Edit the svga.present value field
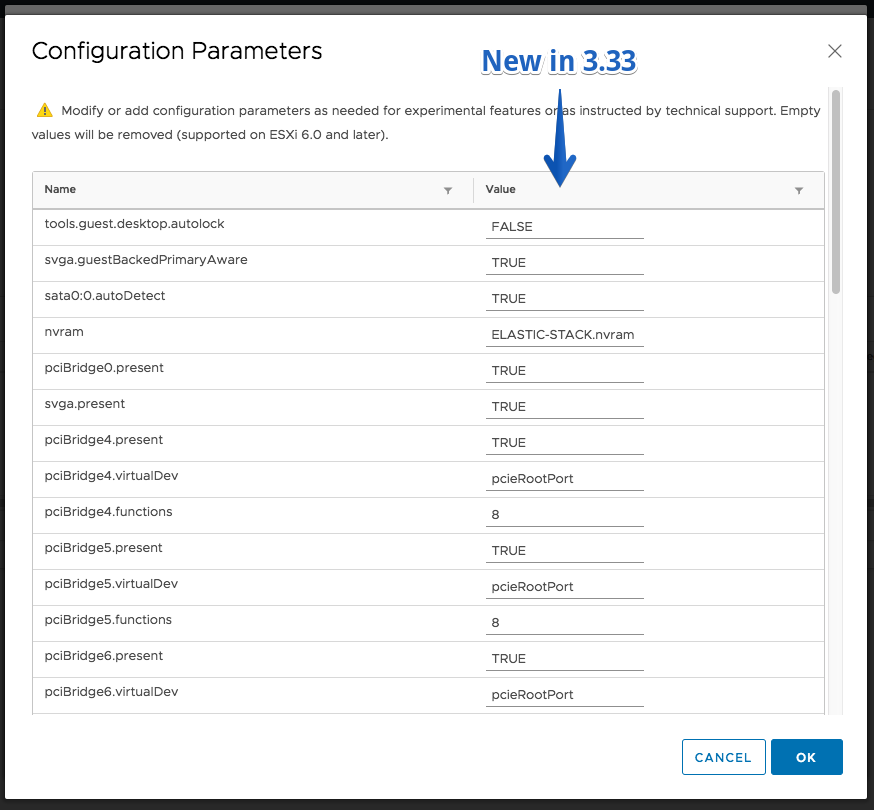The image size is (874, 810). pyautogui.click(x=565, y=406)
